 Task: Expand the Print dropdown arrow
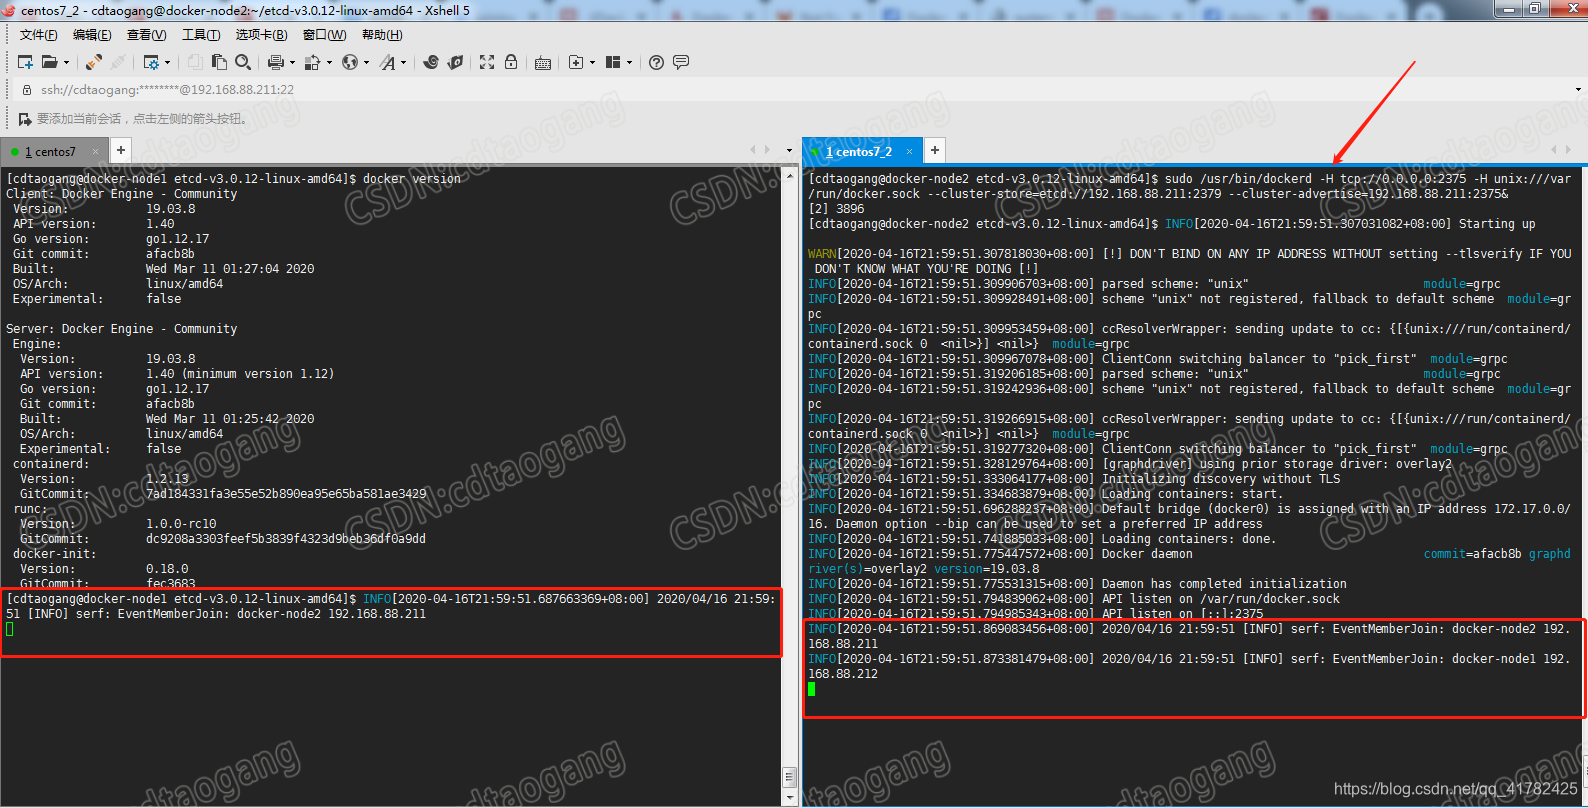point(292,62)
